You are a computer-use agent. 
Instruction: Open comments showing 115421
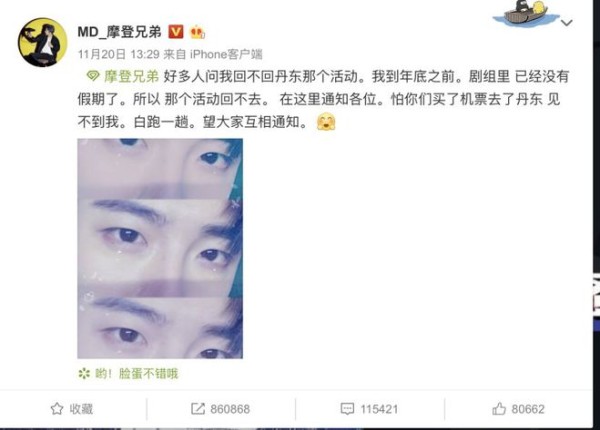point(369,409)
